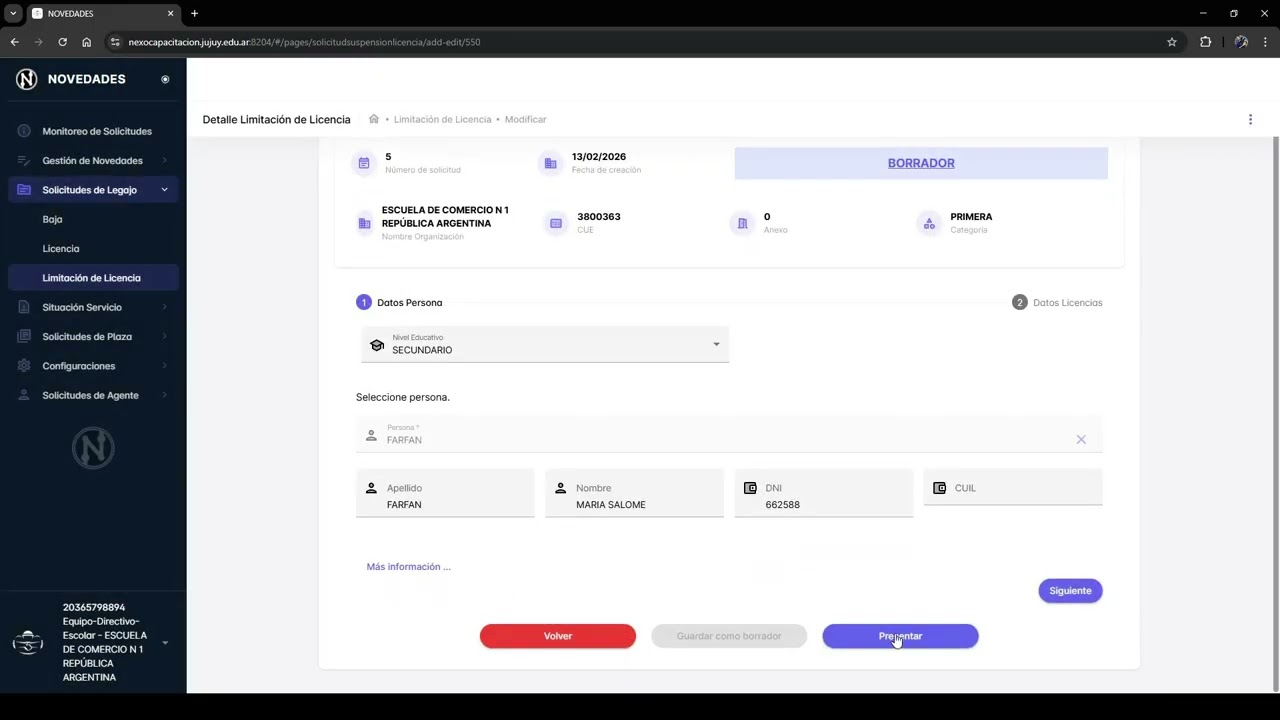Click the browser address bar
This screenshot has width=1280, height=720.
click(640, 42)
